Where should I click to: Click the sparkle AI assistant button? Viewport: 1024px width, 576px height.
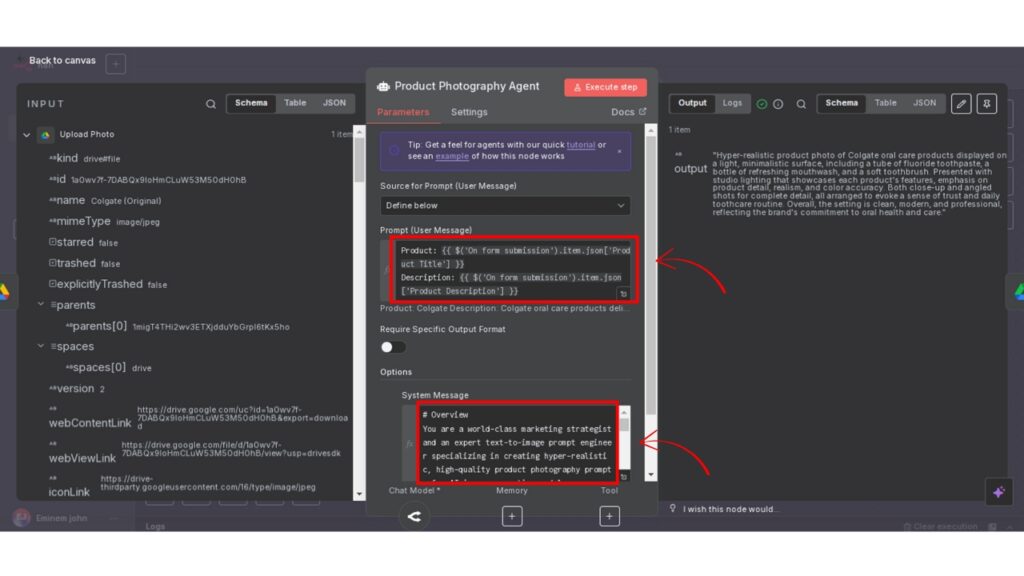click(996, 492)
